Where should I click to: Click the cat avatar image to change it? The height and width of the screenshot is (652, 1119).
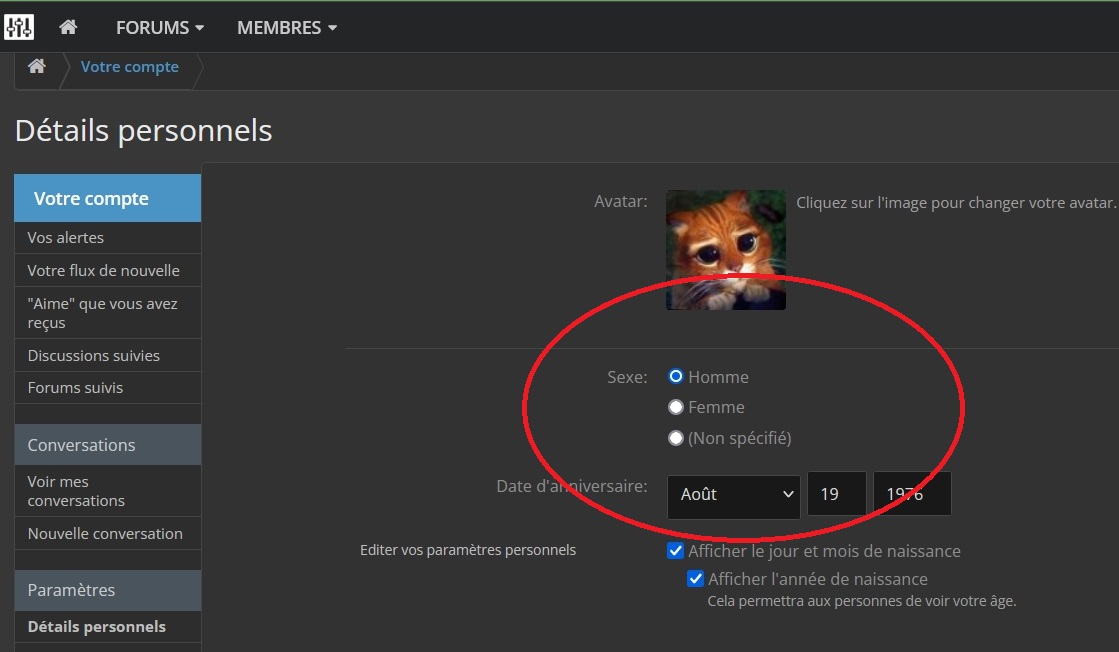click(x=725, y=250)
